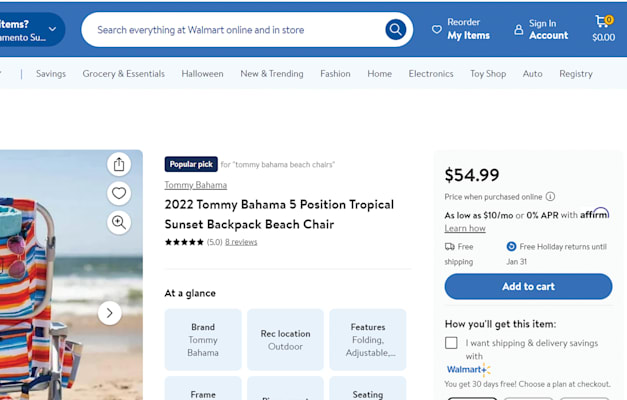Select the Toy Shop menu item
The image size is (627, 400).
[488, 74]
